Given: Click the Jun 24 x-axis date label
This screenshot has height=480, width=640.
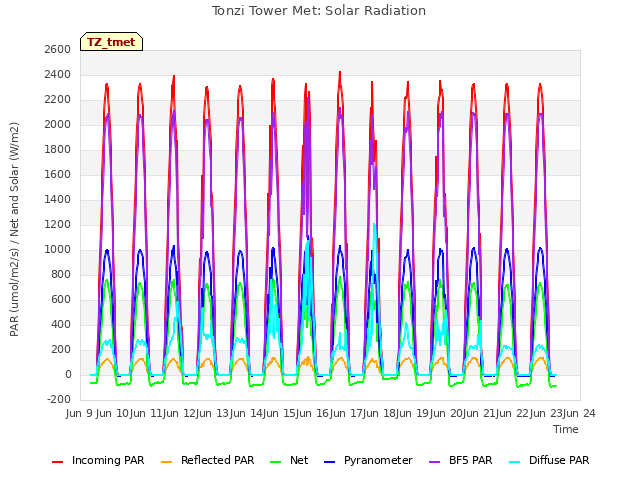Looking at the screenshot, I should 577,413.
